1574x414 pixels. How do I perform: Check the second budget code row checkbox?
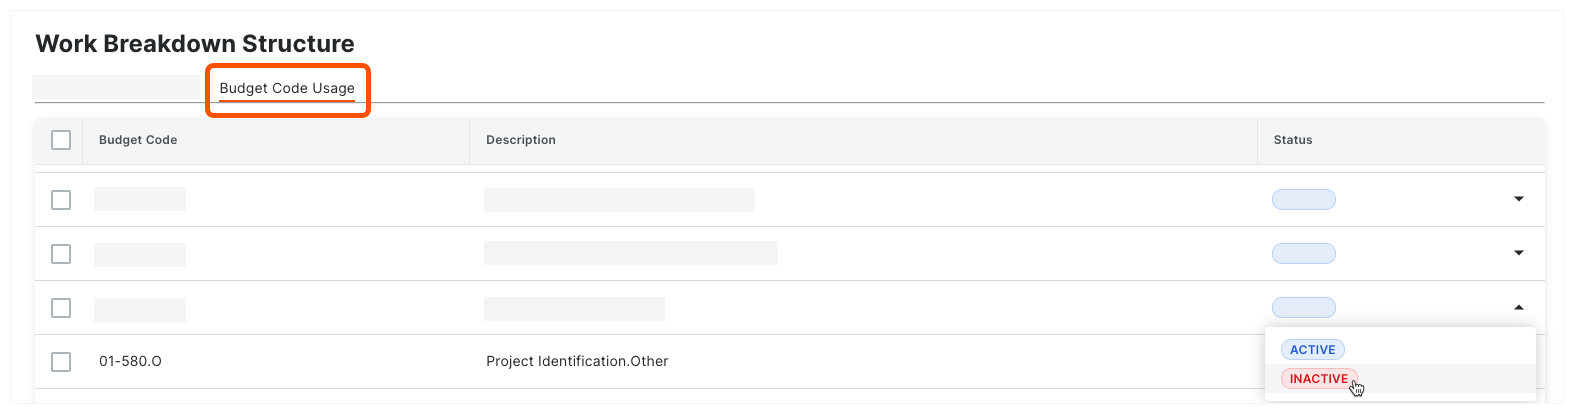61,254
